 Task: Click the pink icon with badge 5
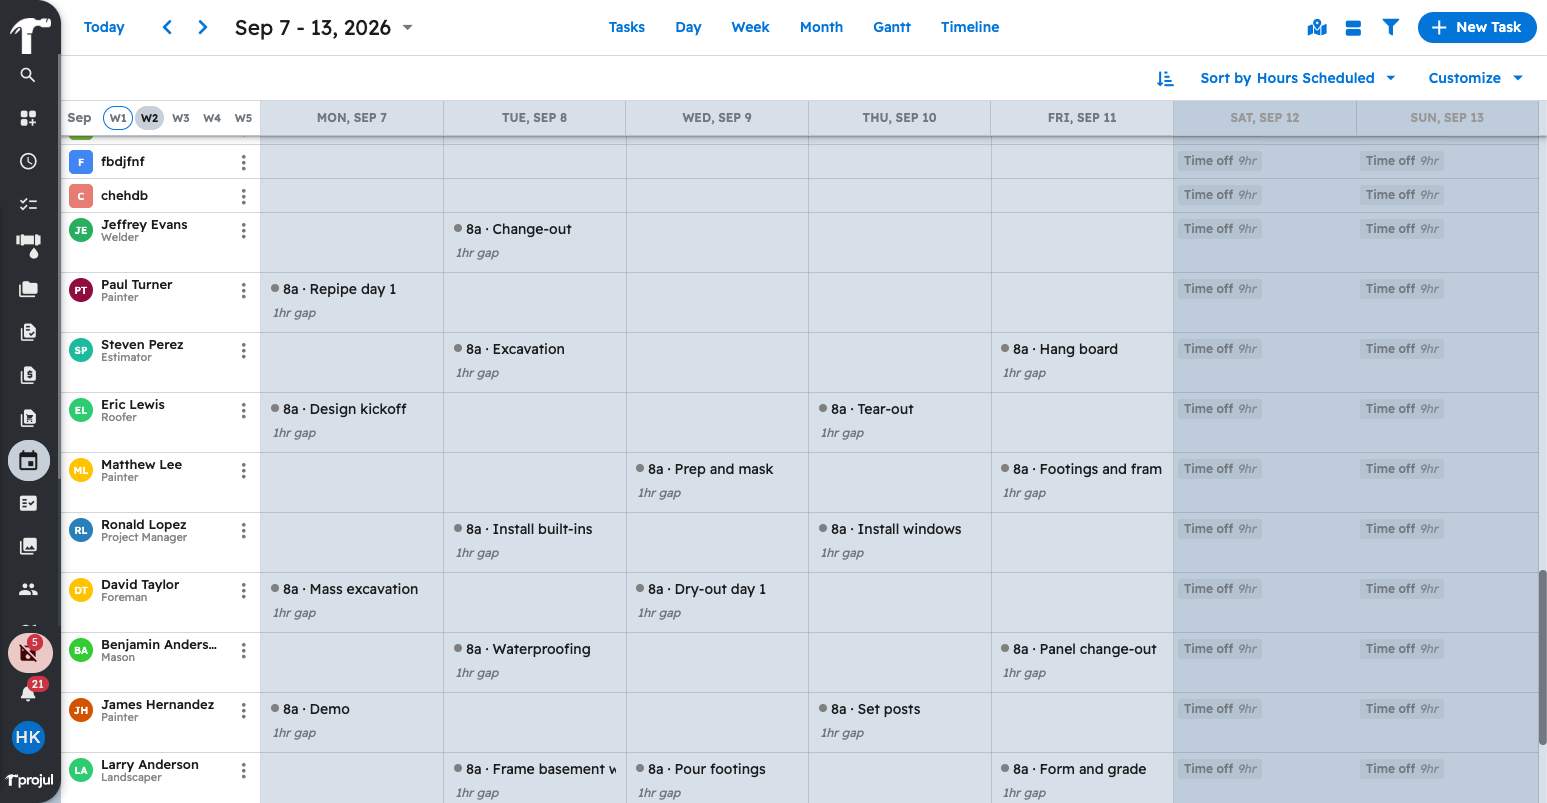coord(29,653)
